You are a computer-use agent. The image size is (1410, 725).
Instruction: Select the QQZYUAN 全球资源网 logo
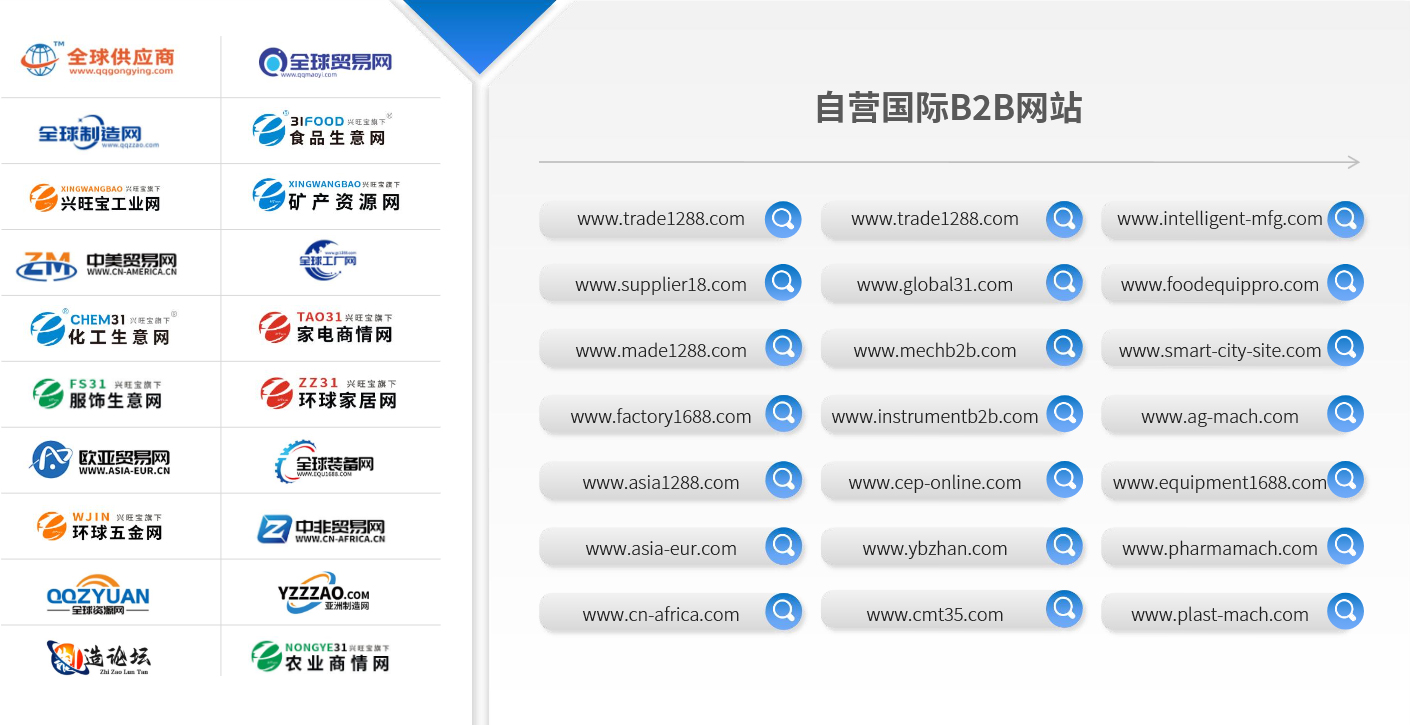[98, 594]
